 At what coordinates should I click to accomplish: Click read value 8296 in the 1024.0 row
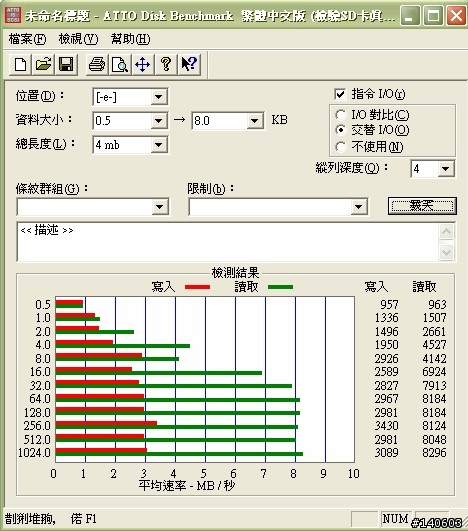(434, 453)
